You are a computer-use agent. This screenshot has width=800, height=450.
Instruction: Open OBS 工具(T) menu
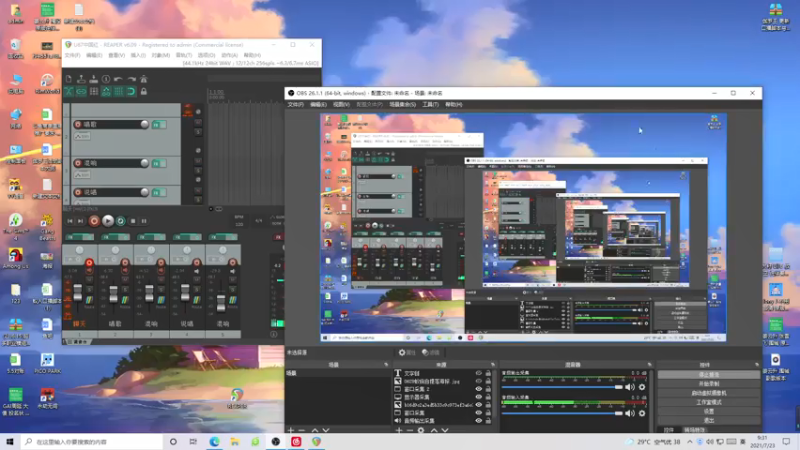[430, 105]
